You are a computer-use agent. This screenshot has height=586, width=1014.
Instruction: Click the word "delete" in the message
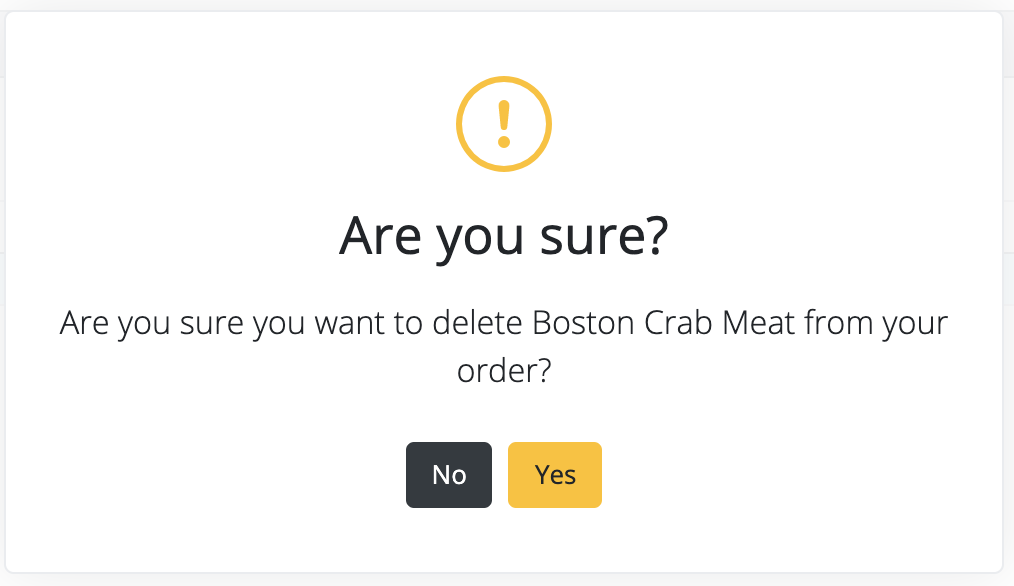[x=477, y=323]
